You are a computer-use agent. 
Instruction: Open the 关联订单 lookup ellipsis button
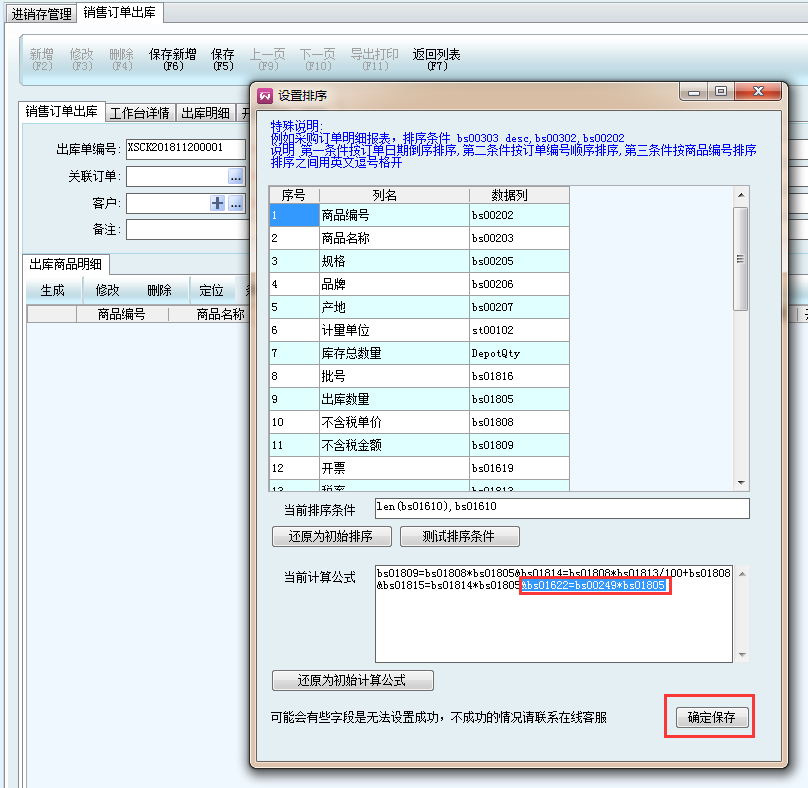[236, 176]
